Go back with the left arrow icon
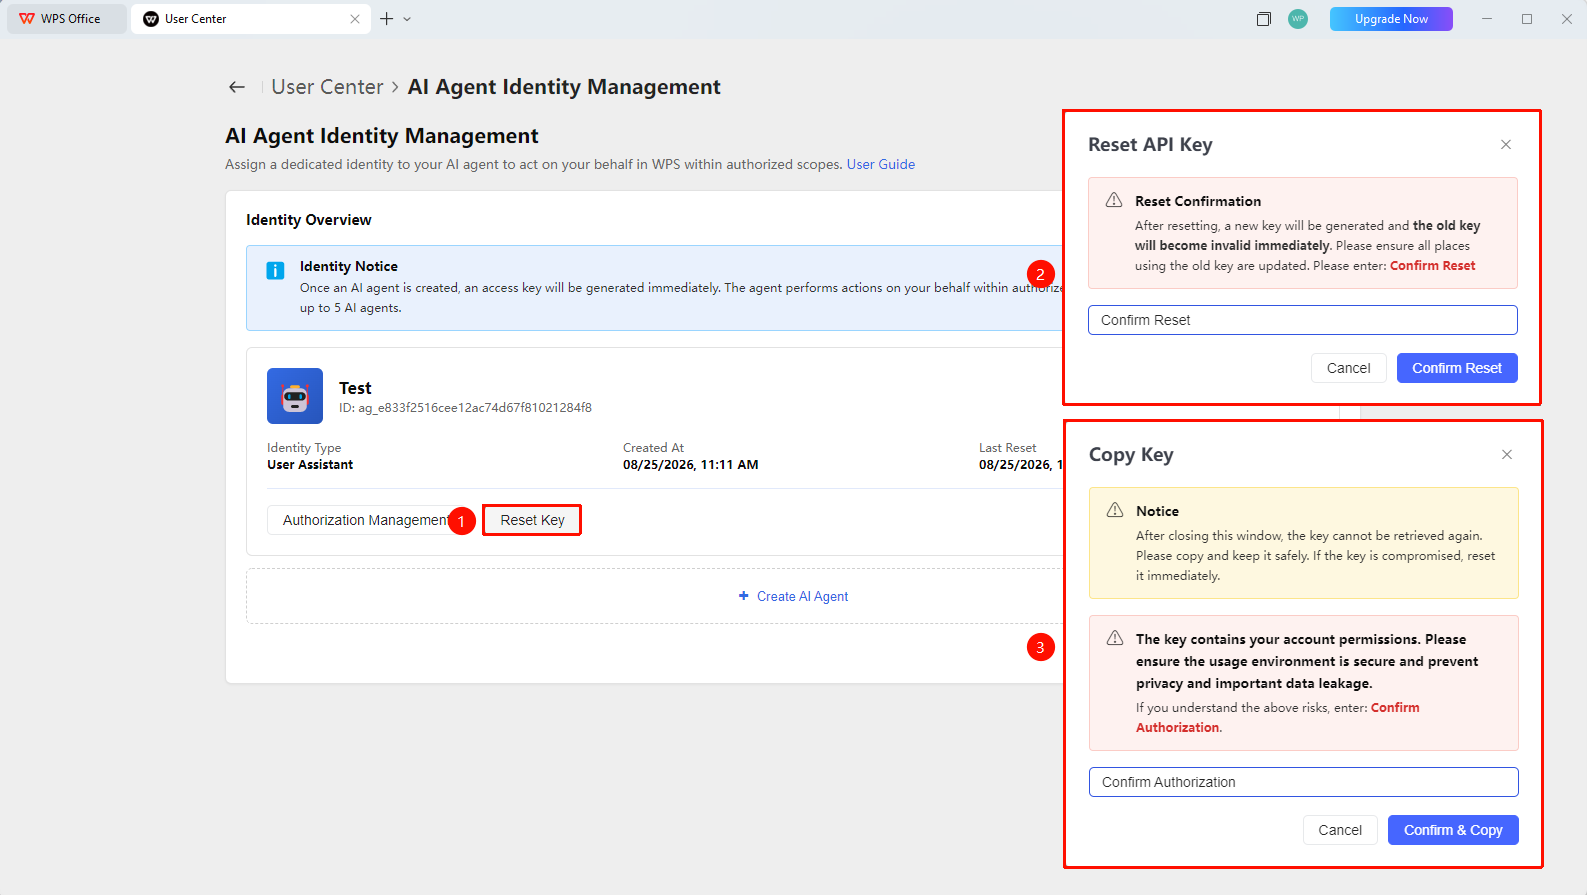The image size is (1587, 895). pyautogui.click(x=237, y=87)
